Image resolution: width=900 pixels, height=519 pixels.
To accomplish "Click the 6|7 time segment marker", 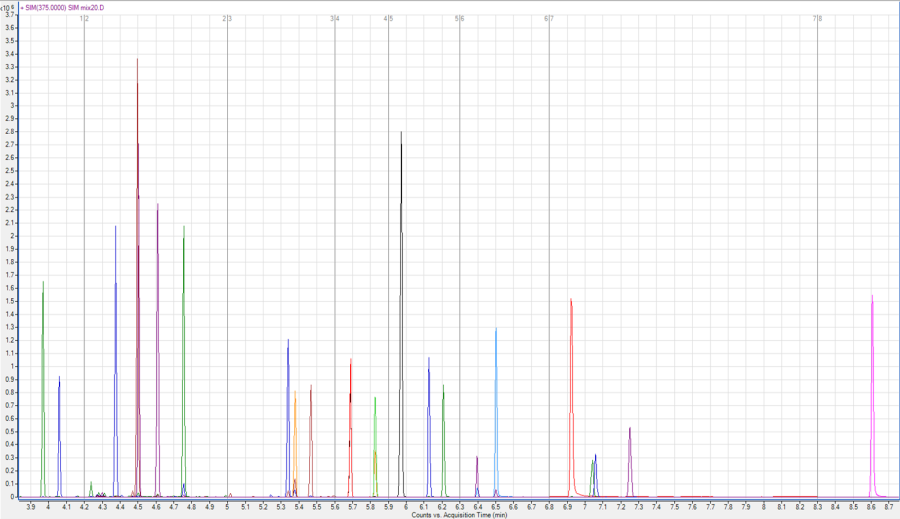I will pyautogui.click(x=549, y=19).
